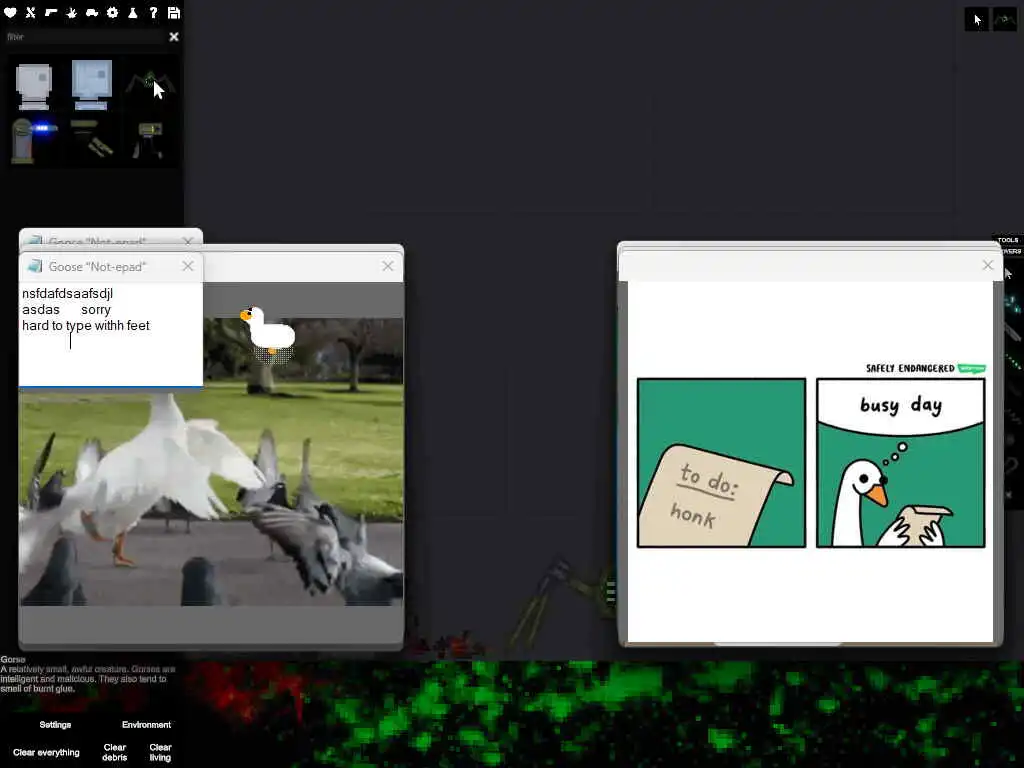Open Settings in the bottom-left panel
Image resolution: width=1024 pixels, height=768 pixels.
[x=55, y=725]
